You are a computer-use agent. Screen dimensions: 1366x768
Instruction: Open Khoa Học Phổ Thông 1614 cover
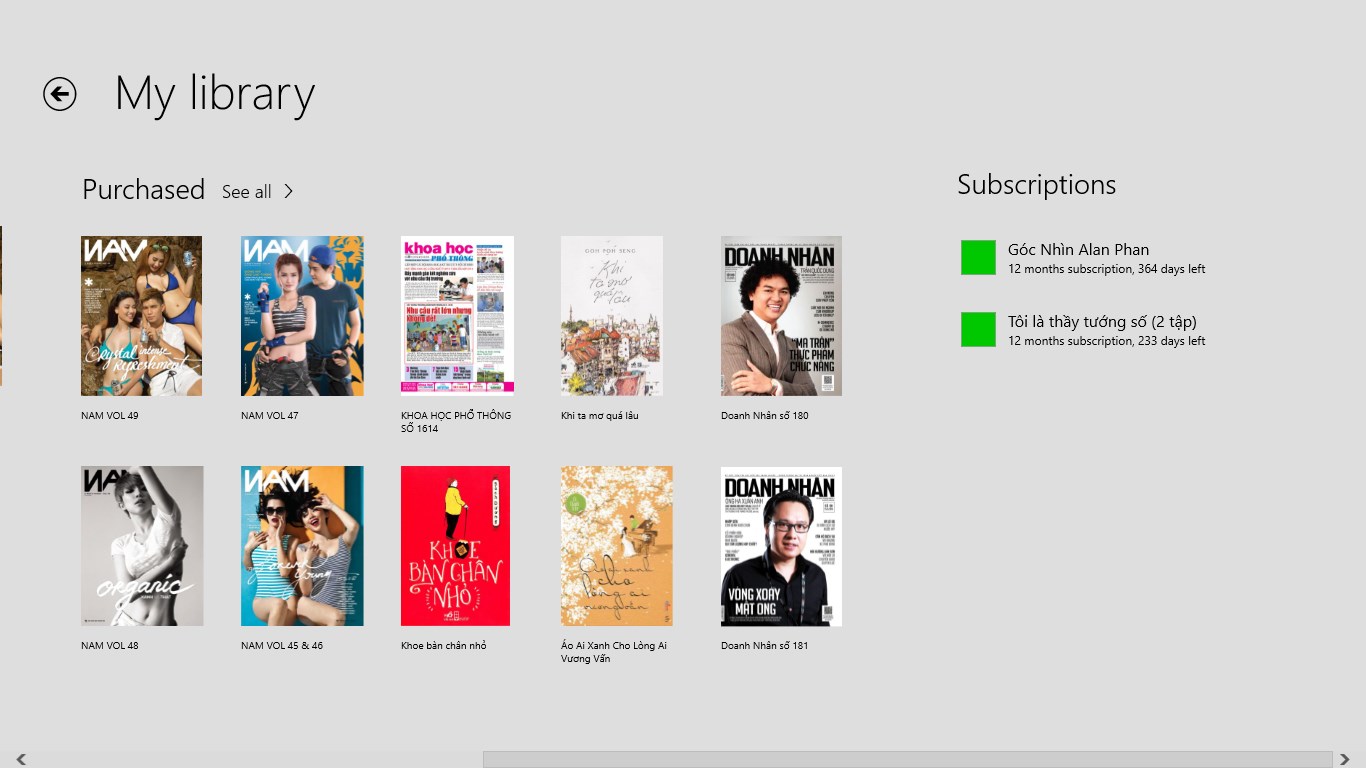[457, 316]
